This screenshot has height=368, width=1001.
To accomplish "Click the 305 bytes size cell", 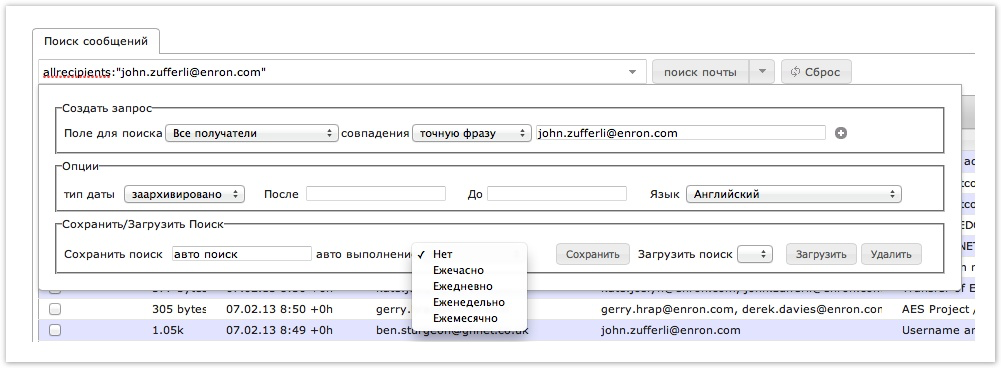I will point(179,309).
